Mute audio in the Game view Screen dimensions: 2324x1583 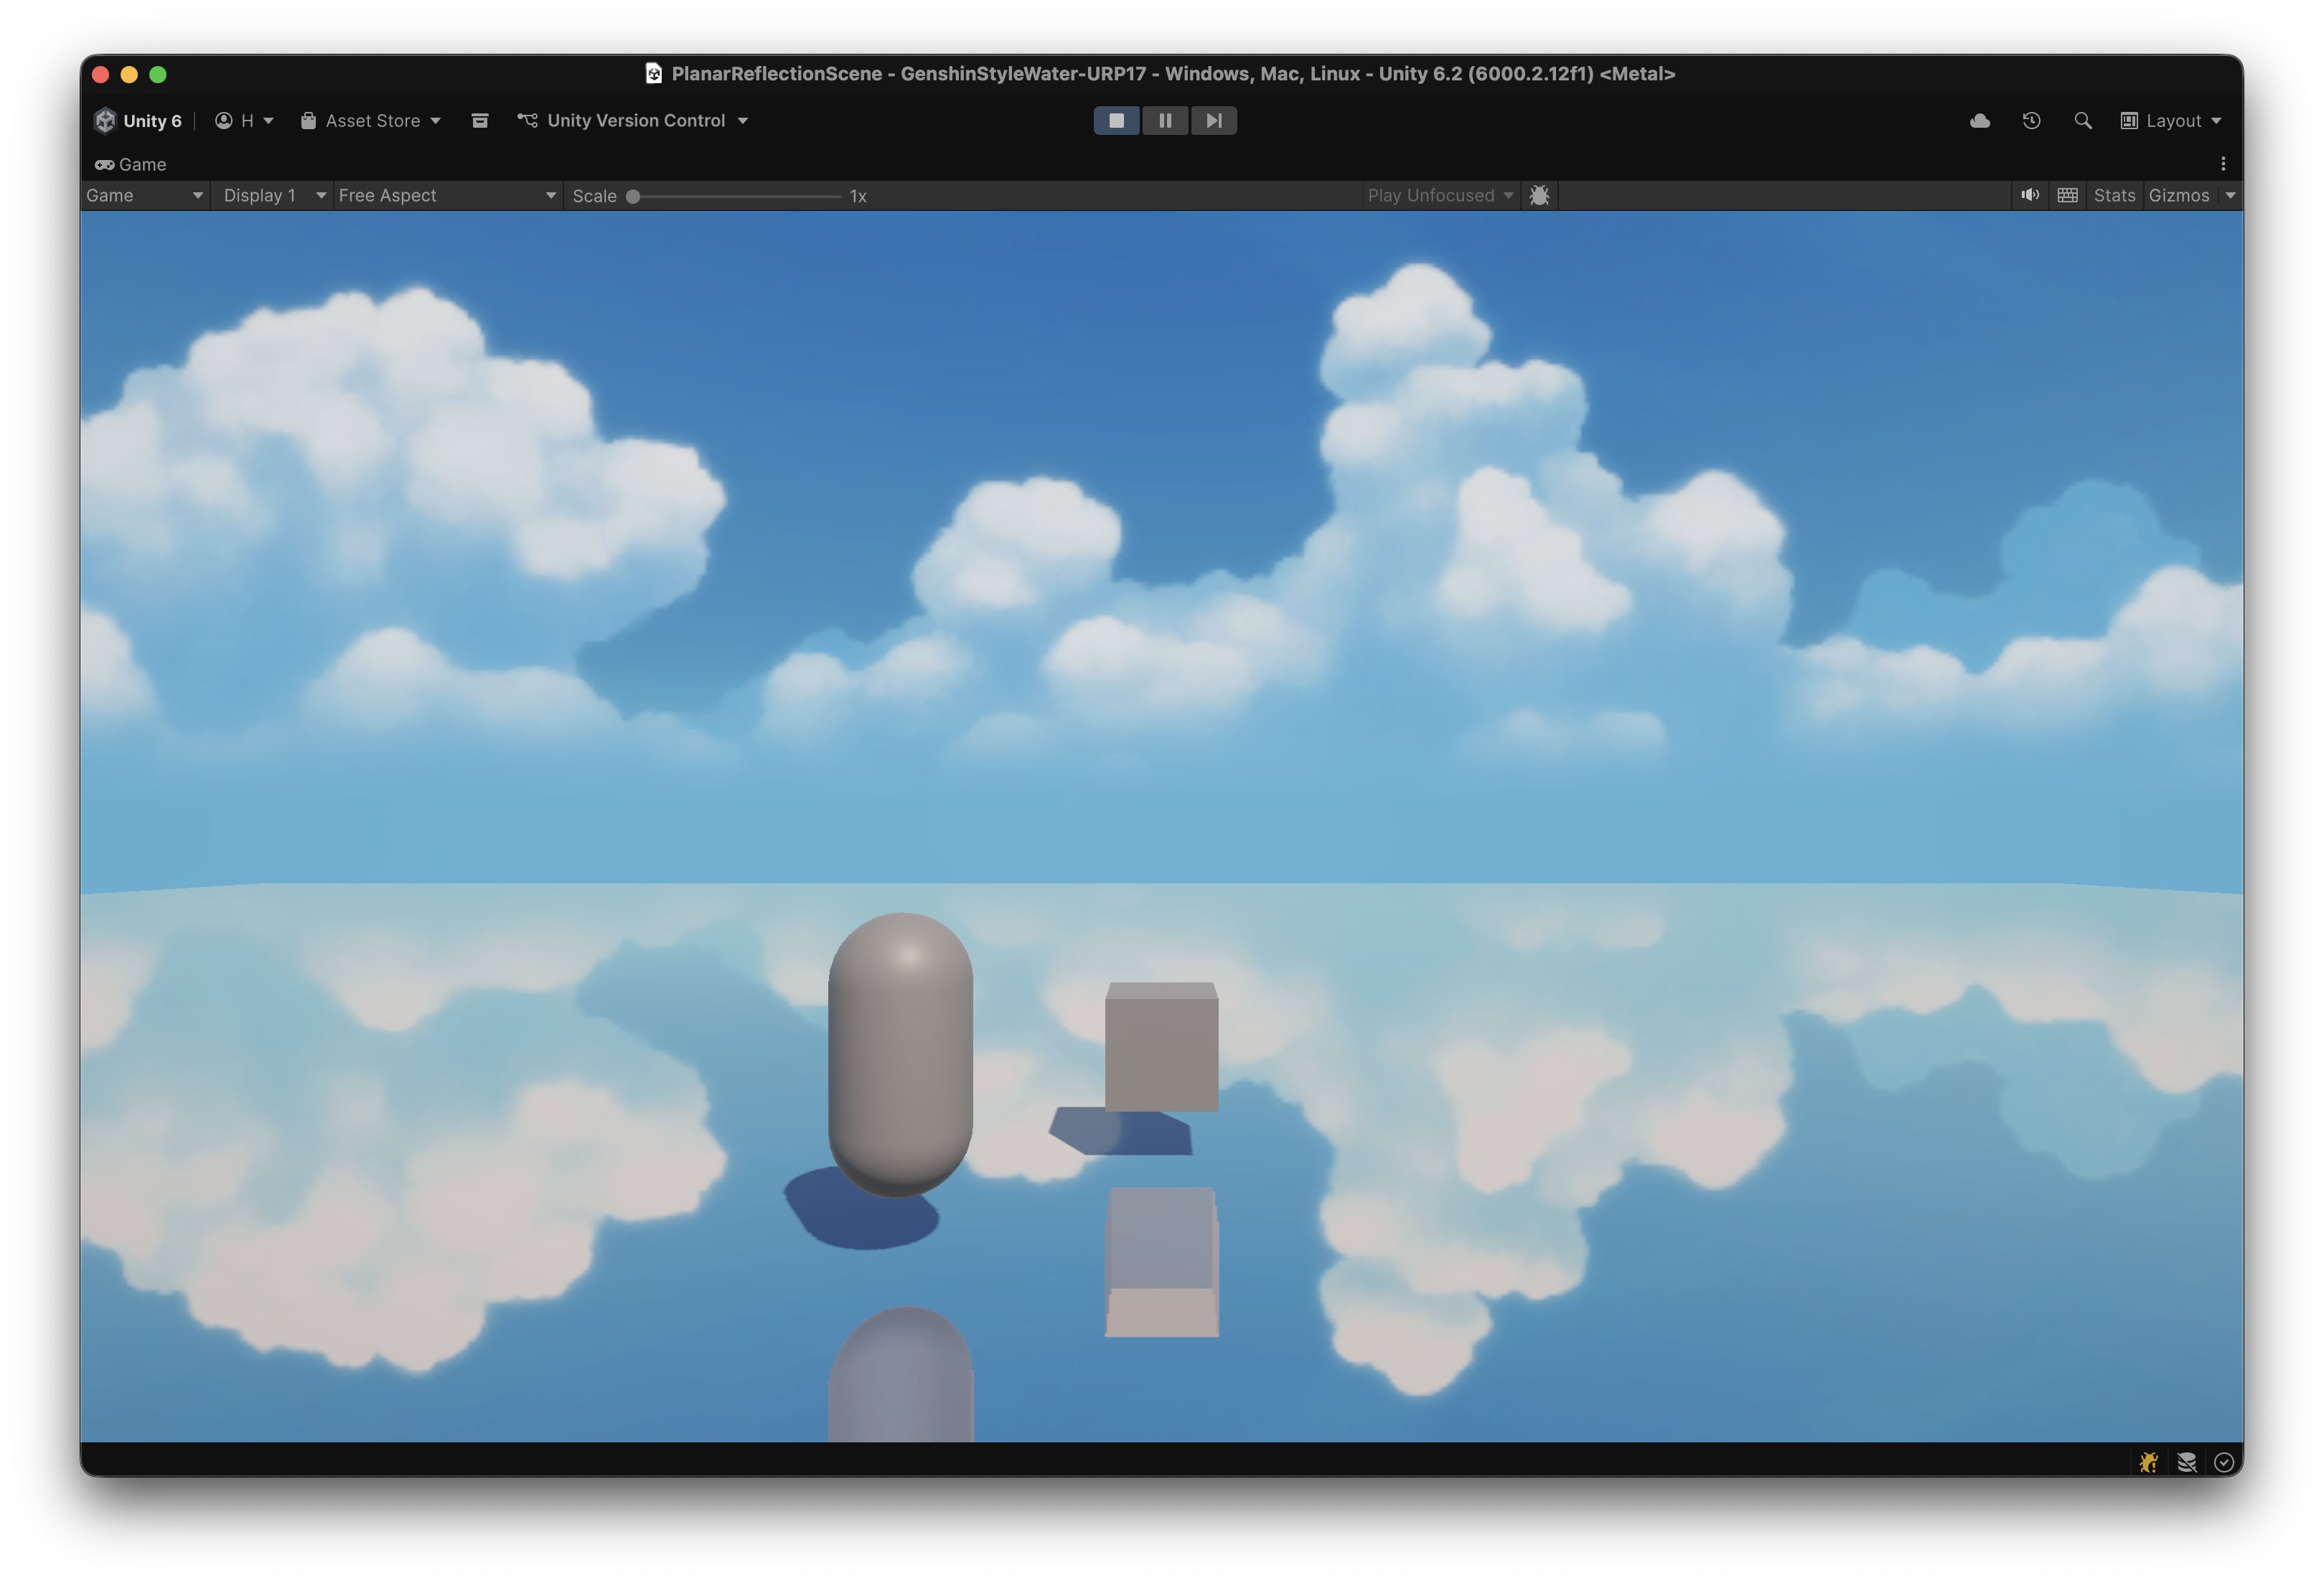[x=2030, y=195]
